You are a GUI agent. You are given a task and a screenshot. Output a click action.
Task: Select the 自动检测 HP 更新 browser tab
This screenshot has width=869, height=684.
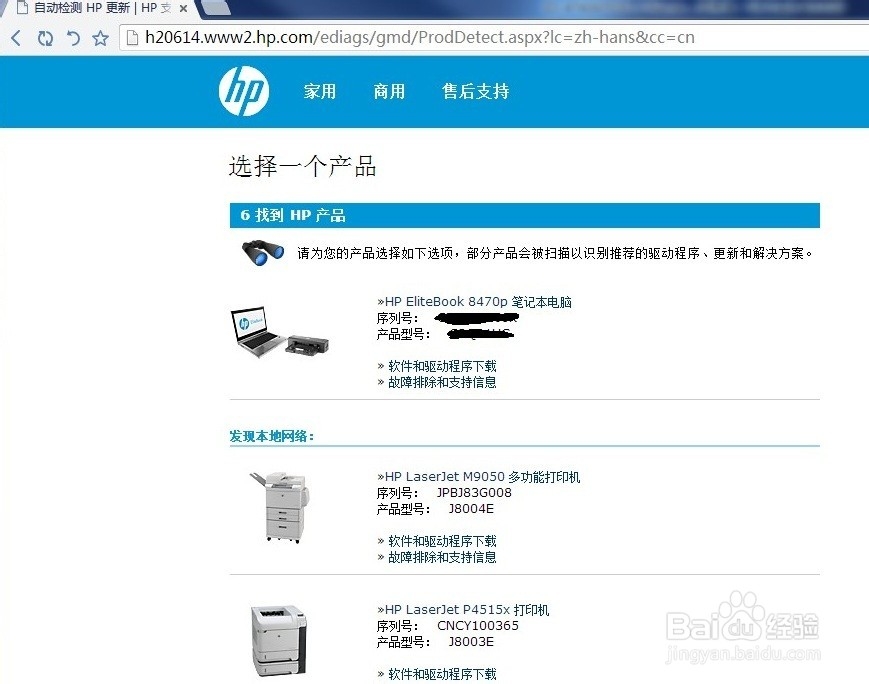coord(101,8)
